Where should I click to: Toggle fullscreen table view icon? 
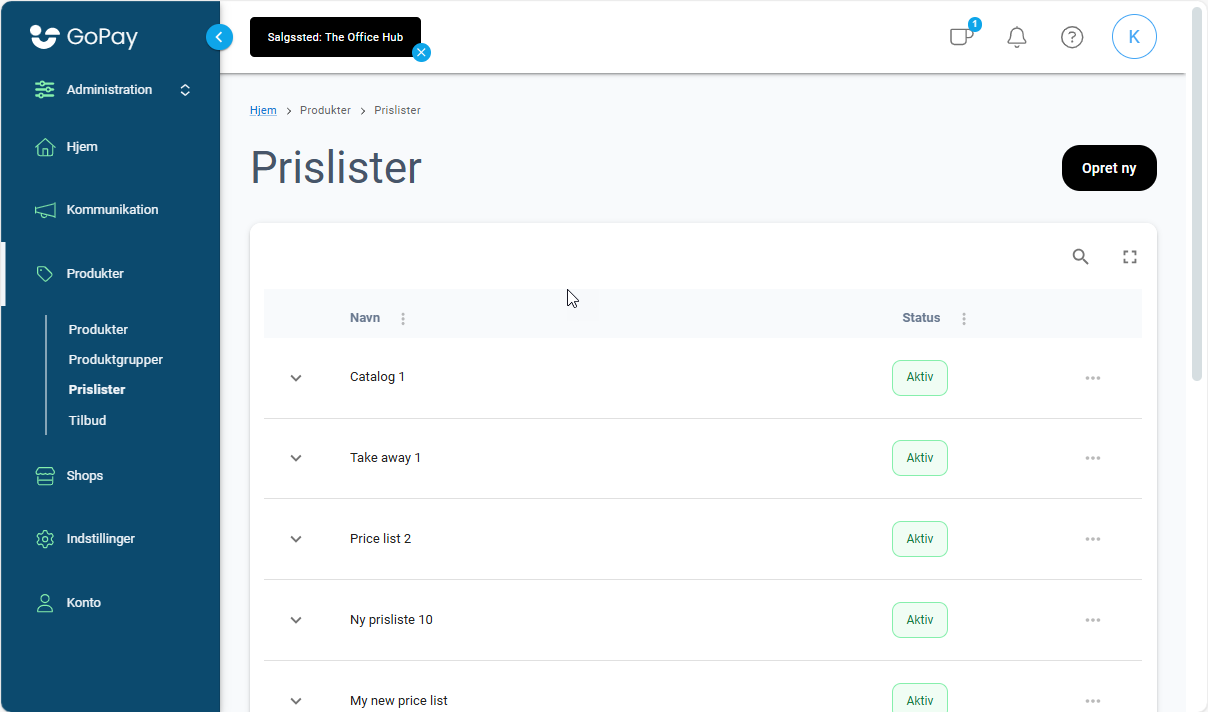[1130, 257]
